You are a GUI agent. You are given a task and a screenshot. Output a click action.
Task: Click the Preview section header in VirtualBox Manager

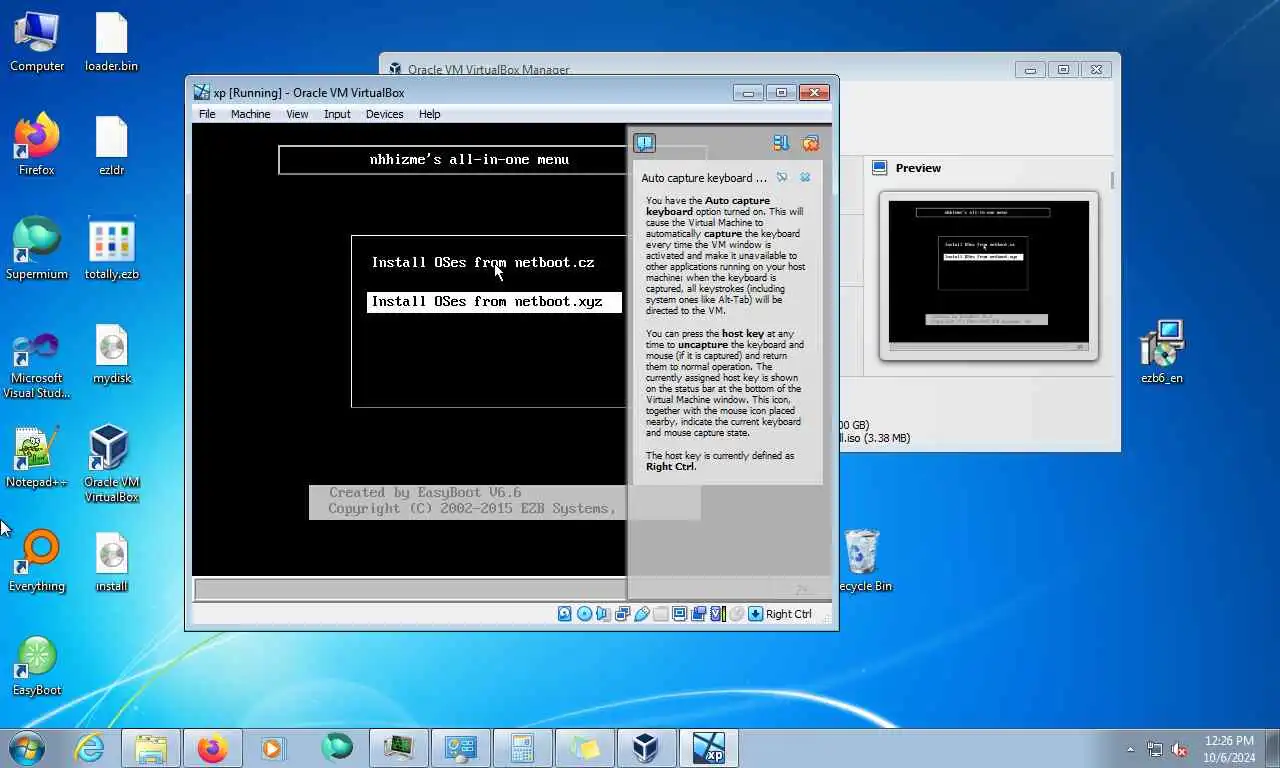click(918, 168)
